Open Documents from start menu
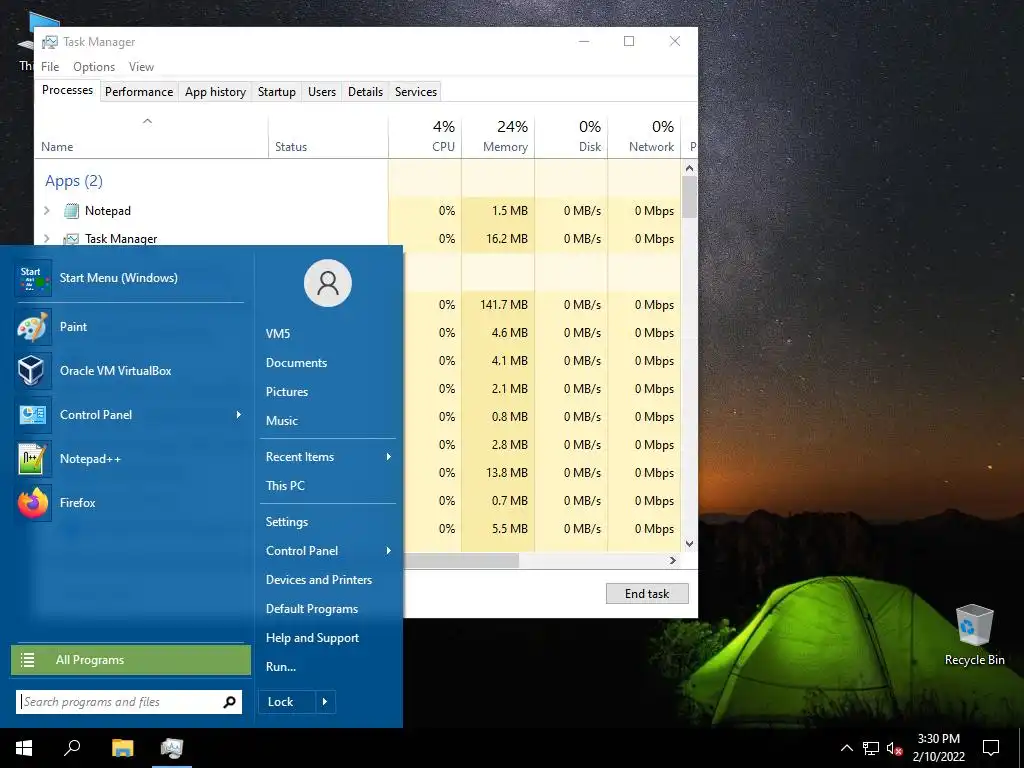1024x768 pixels. [x=296, y=362]
